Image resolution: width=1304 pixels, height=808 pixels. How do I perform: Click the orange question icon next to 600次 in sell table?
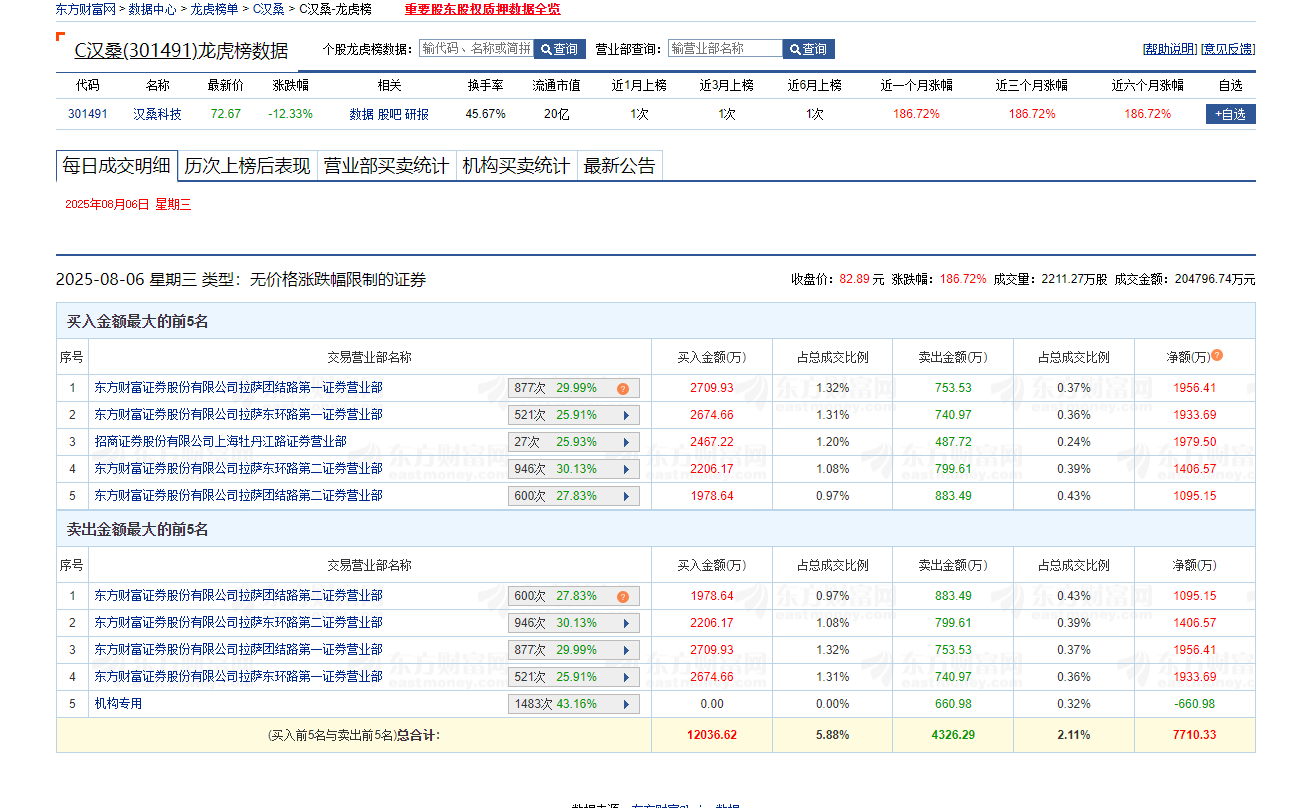[622, 597]
